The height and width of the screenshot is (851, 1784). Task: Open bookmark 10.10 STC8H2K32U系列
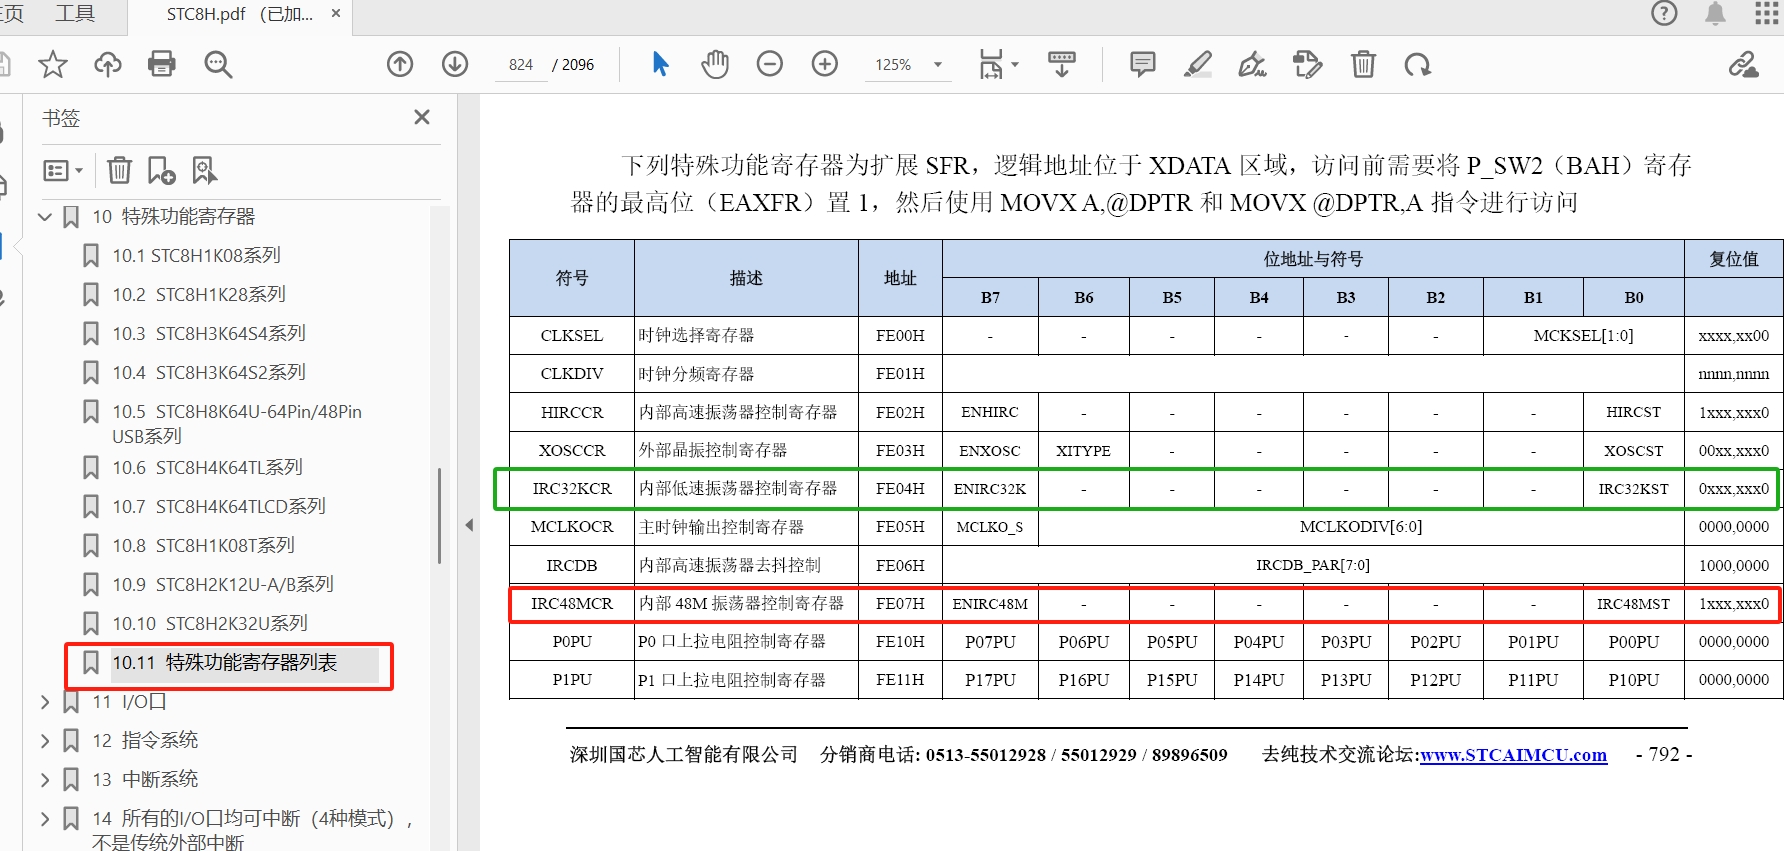coord(210,624)
